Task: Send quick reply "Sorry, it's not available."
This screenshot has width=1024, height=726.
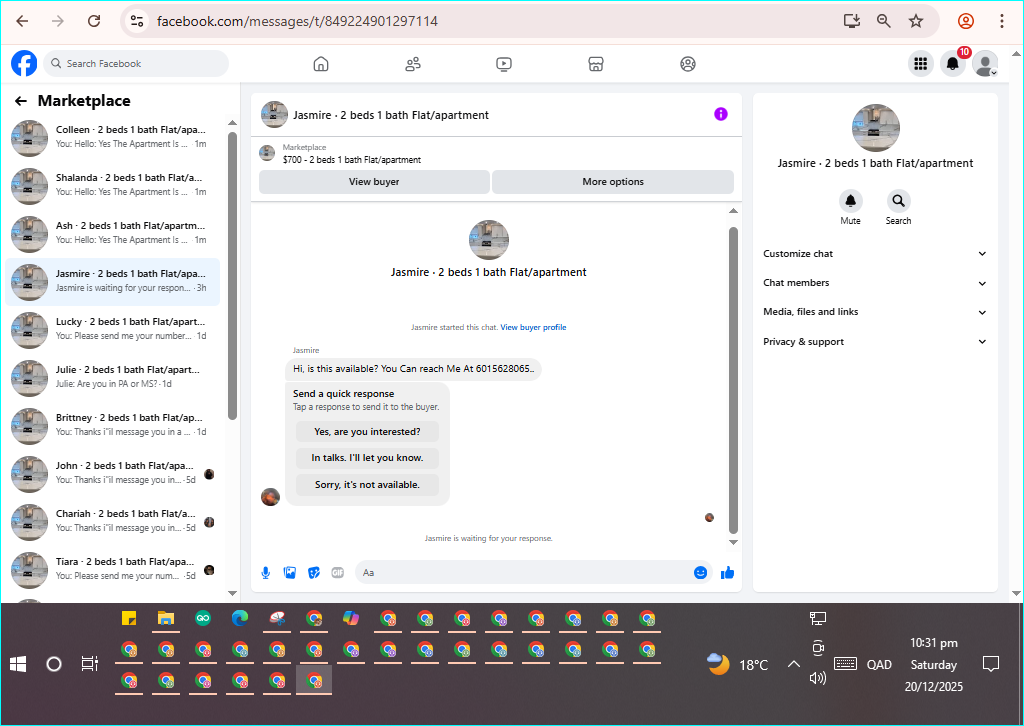Action: (x=367, y=484)
